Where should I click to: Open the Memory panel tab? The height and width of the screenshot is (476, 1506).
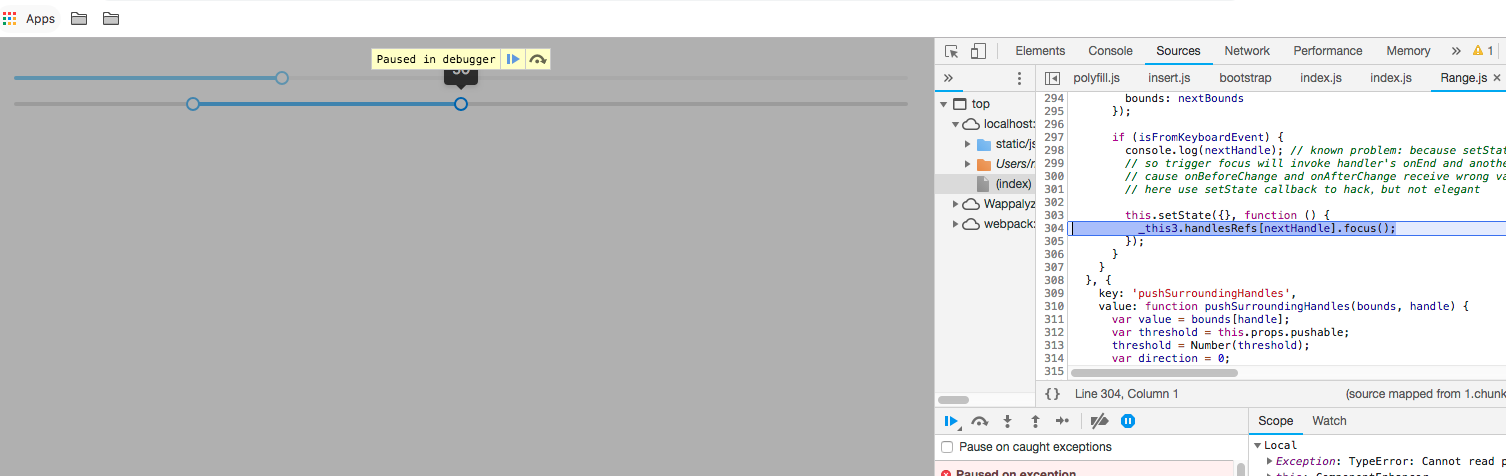tap(1408, 51)
